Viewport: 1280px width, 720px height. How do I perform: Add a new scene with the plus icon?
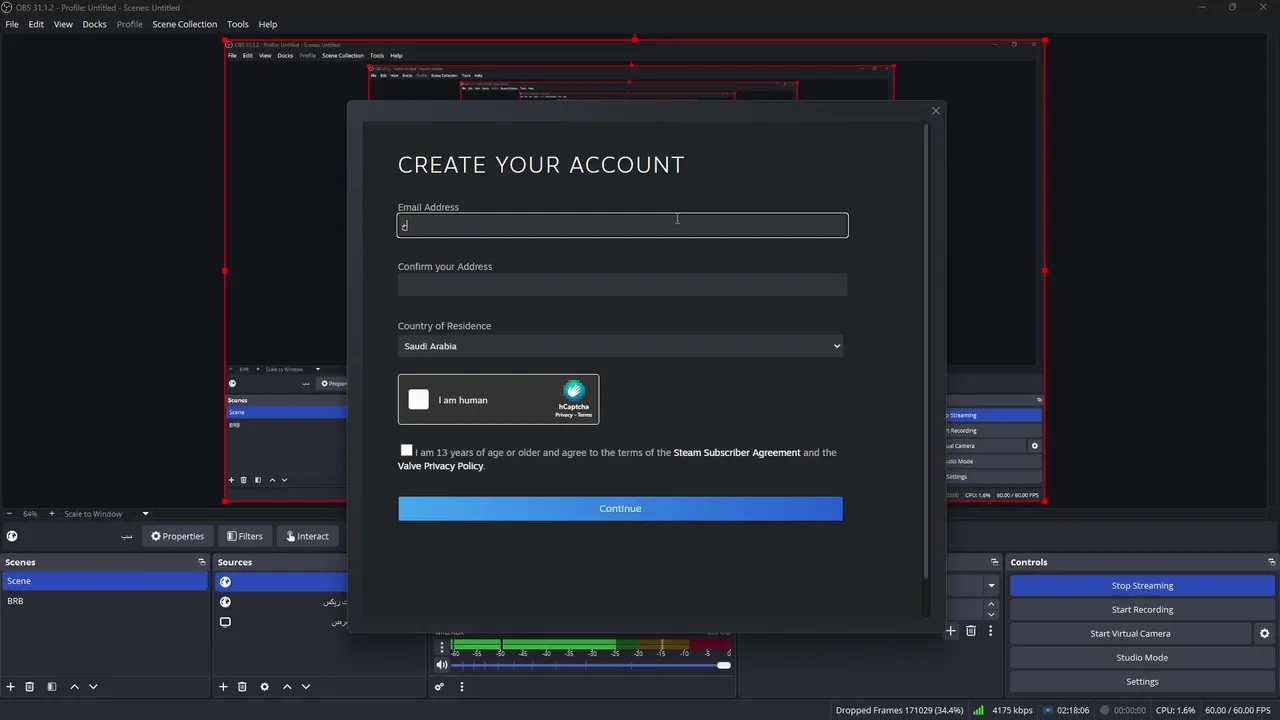pyautogui.click(x=11, y=687)
